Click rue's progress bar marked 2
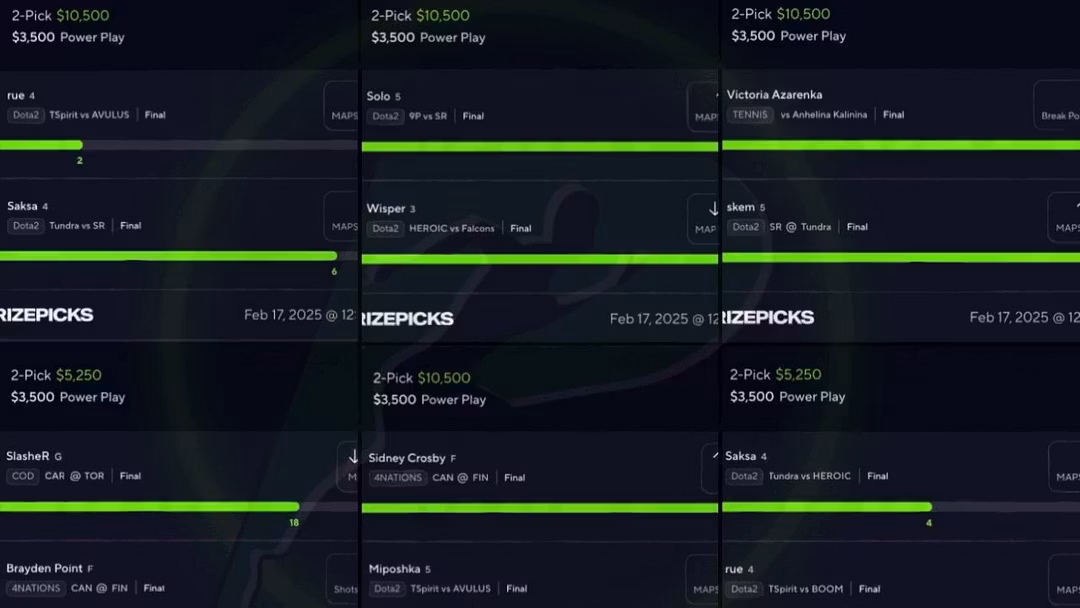 [179, 145]
